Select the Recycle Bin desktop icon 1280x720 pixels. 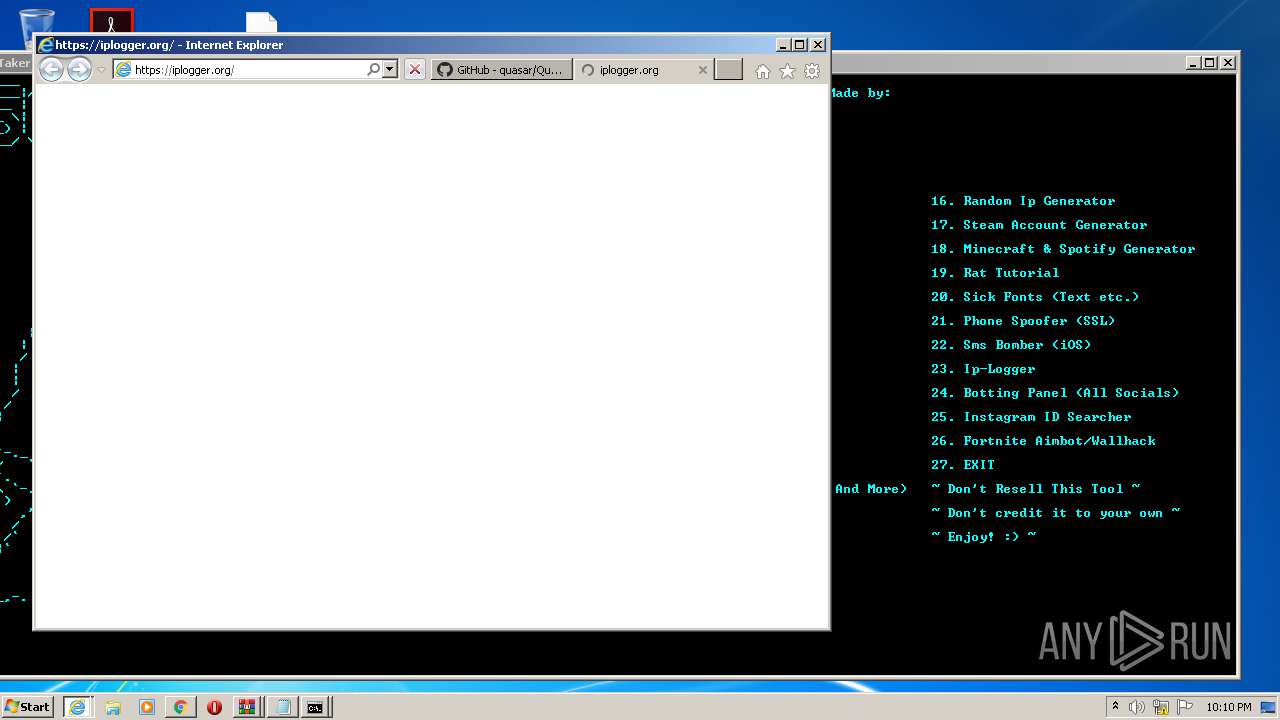[x=37, y=22]
